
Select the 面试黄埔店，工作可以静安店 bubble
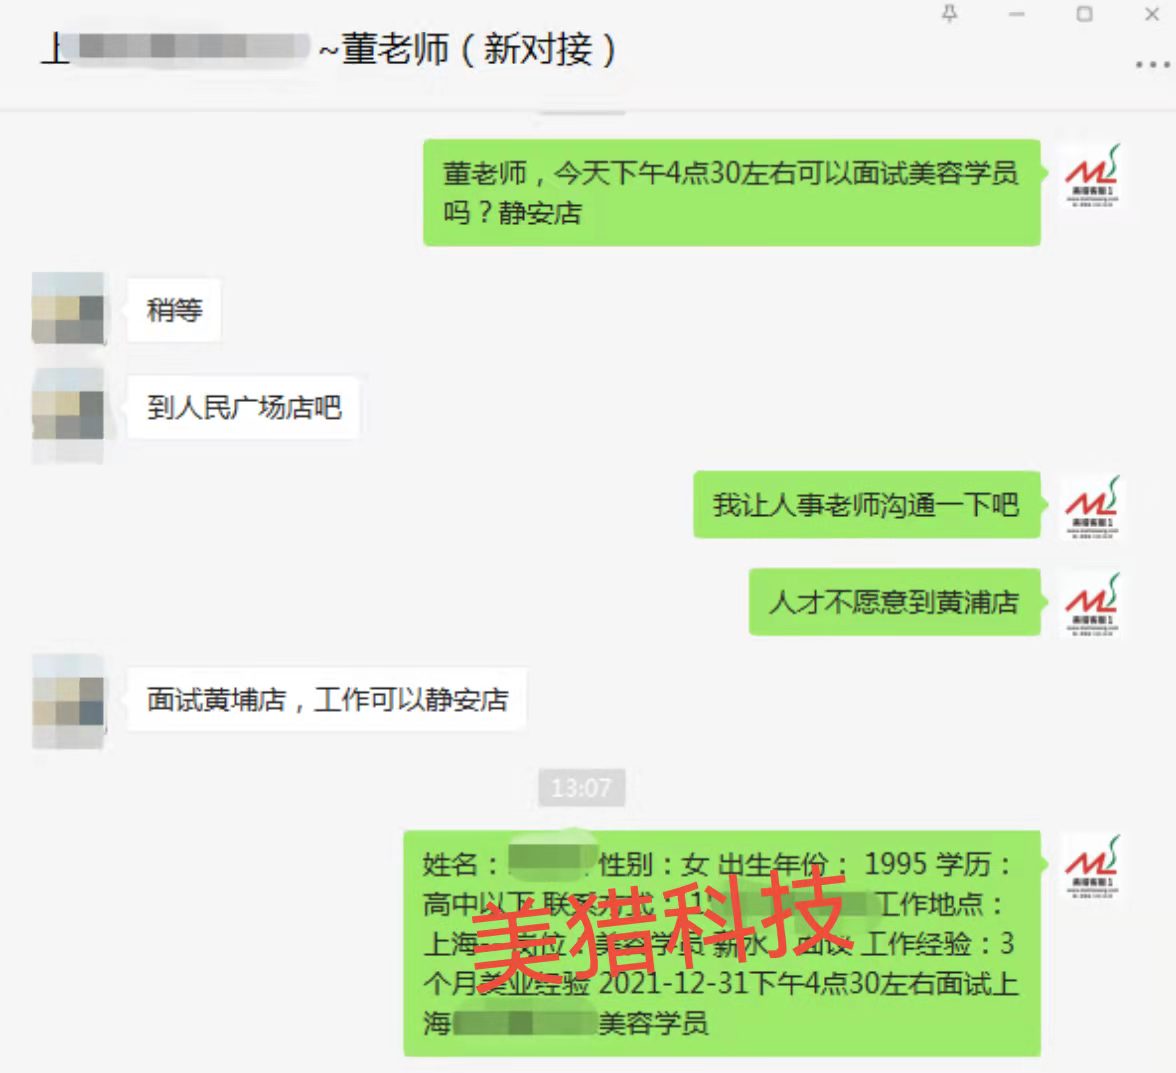click(x=327, y=700)
